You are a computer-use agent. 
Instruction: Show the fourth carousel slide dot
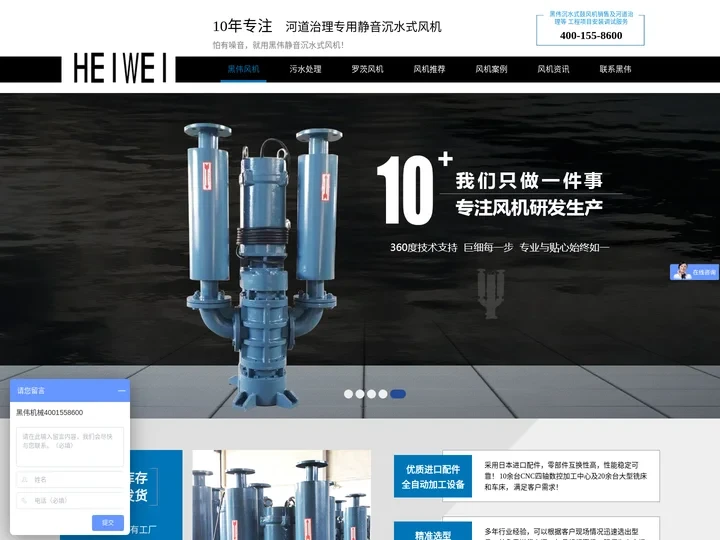[x=383, y=394]
